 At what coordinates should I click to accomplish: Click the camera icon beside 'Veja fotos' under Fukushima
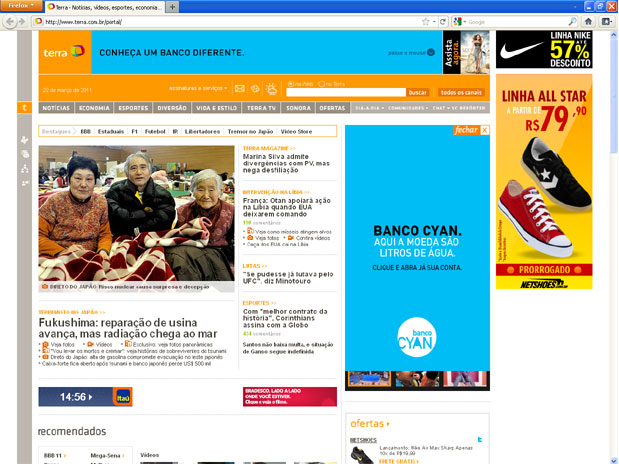pyautogui.click(x=45, y=344)
